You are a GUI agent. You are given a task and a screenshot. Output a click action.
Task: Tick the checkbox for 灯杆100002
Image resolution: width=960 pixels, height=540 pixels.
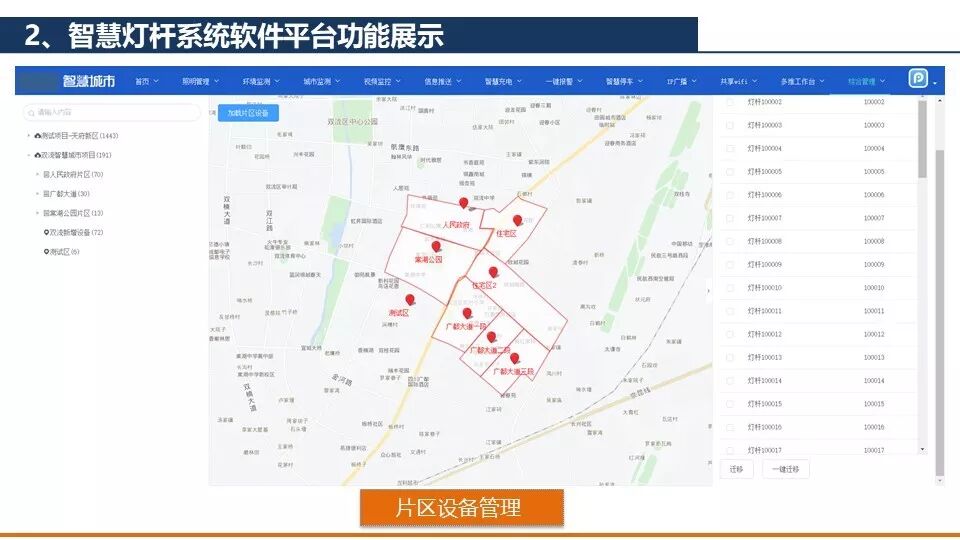(x=729, y=102)
